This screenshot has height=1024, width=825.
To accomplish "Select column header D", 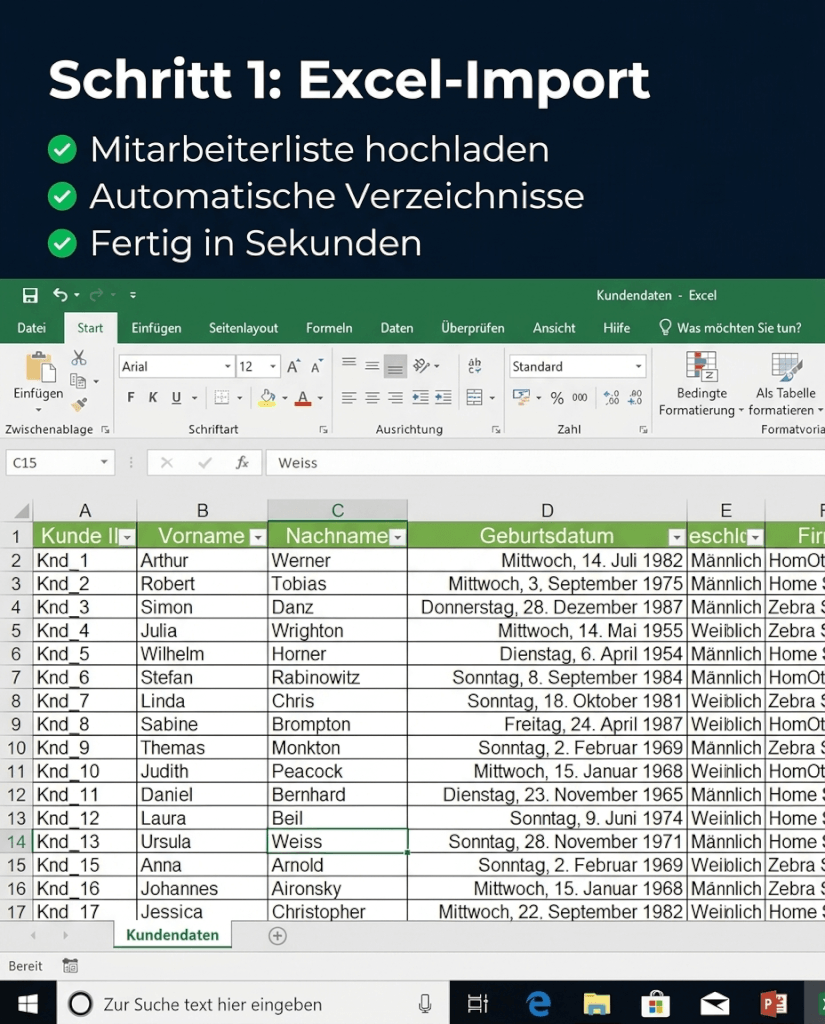I will [547, 511].
